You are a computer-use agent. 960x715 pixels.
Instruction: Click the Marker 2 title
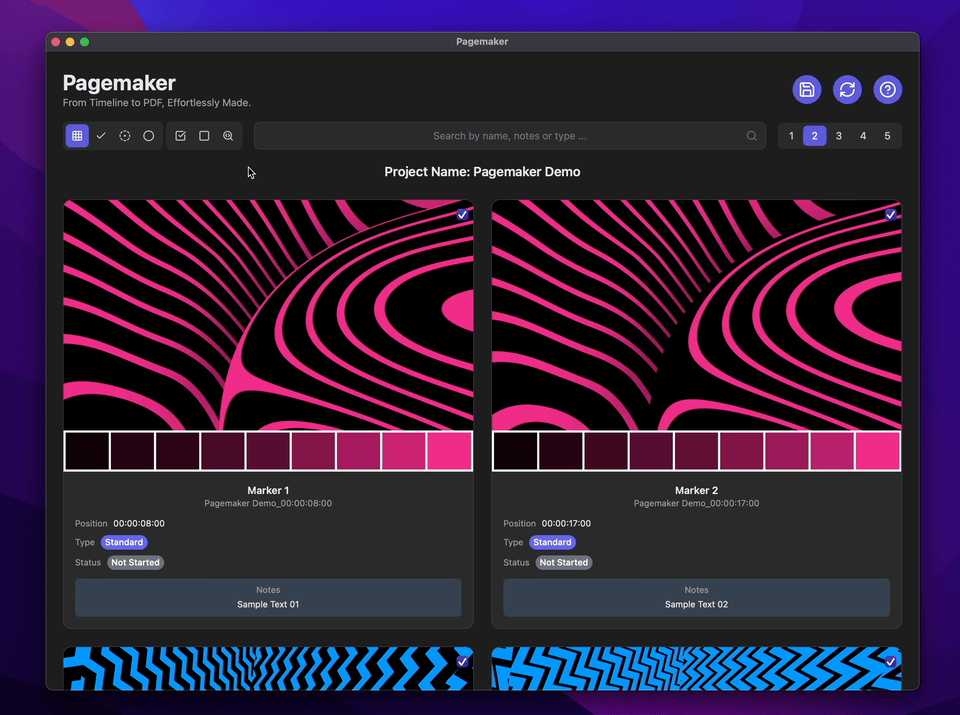click(697, 490)
